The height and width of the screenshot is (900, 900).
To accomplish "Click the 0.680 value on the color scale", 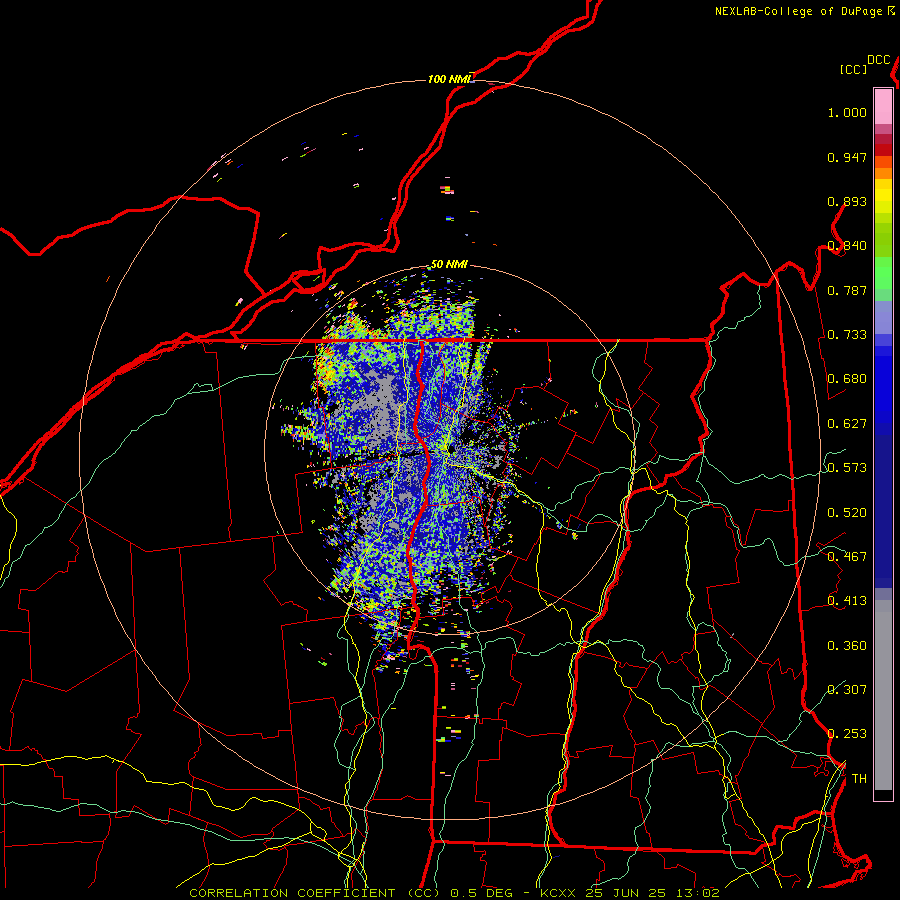I will point(847,379).
